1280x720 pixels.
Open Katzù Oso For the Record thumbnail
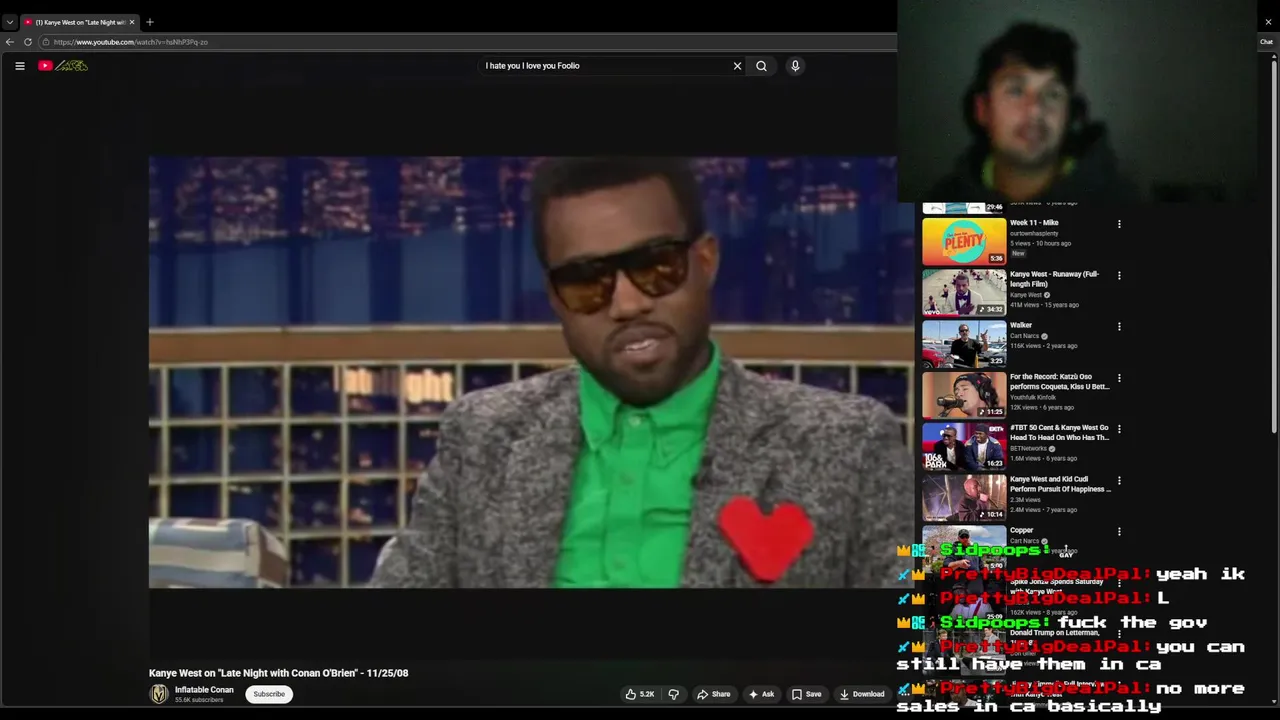964,395
